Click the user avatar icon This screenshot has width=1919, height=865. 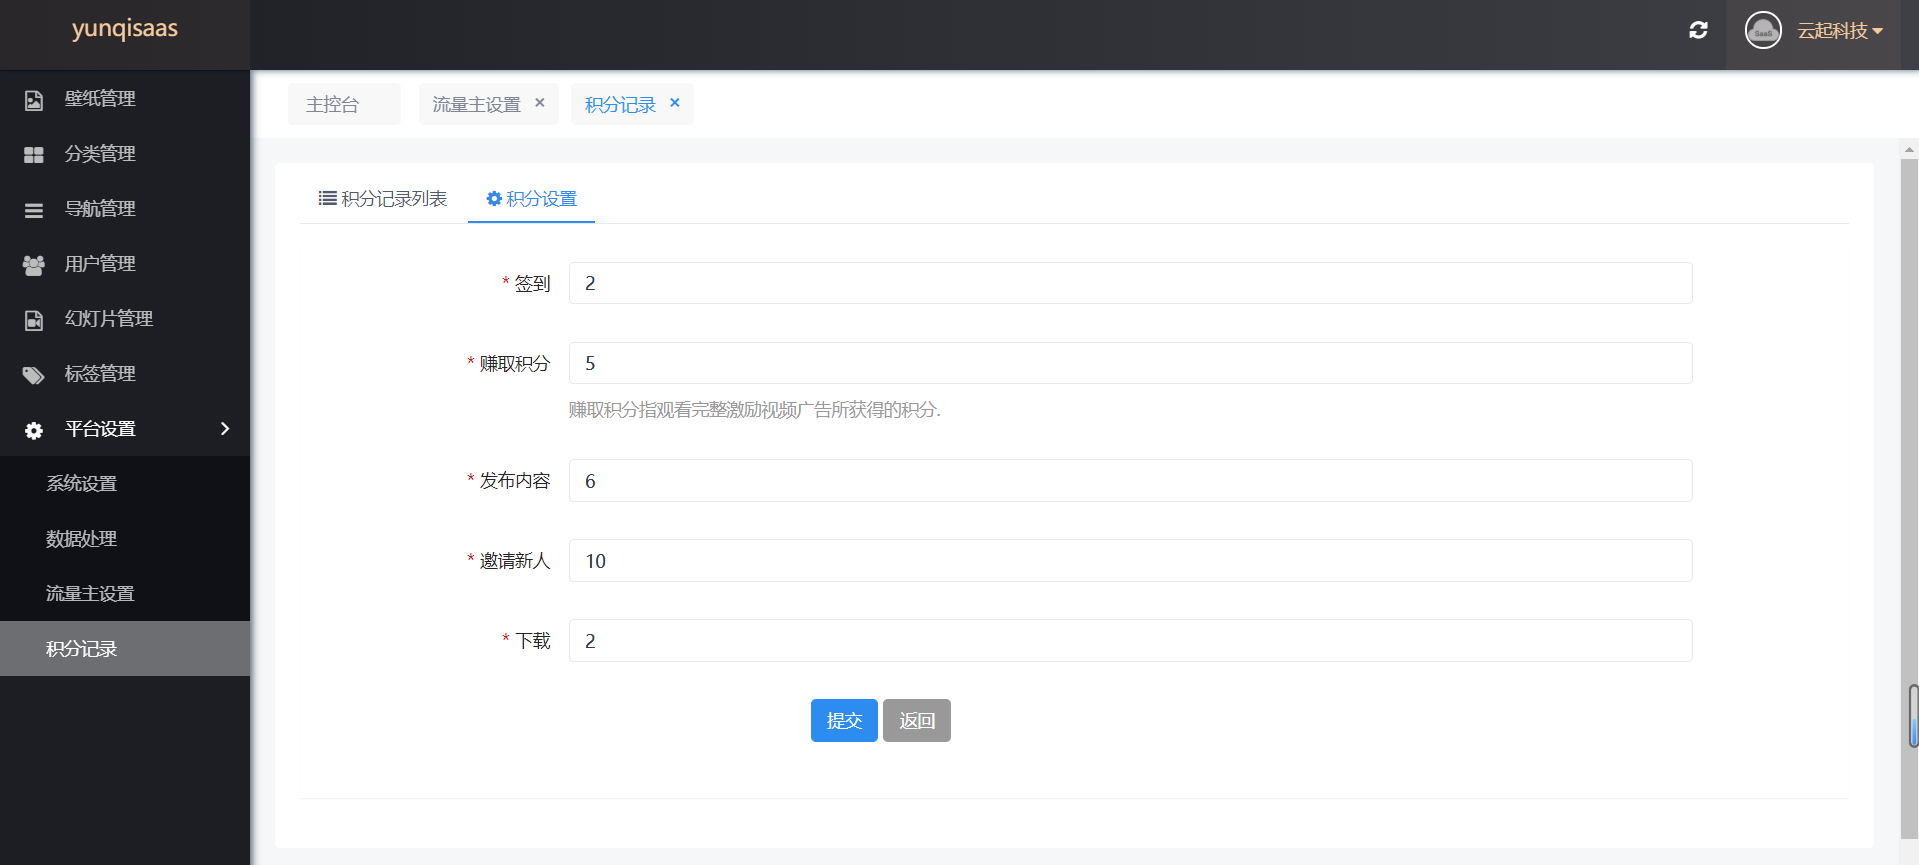[x=1763, y=30]
